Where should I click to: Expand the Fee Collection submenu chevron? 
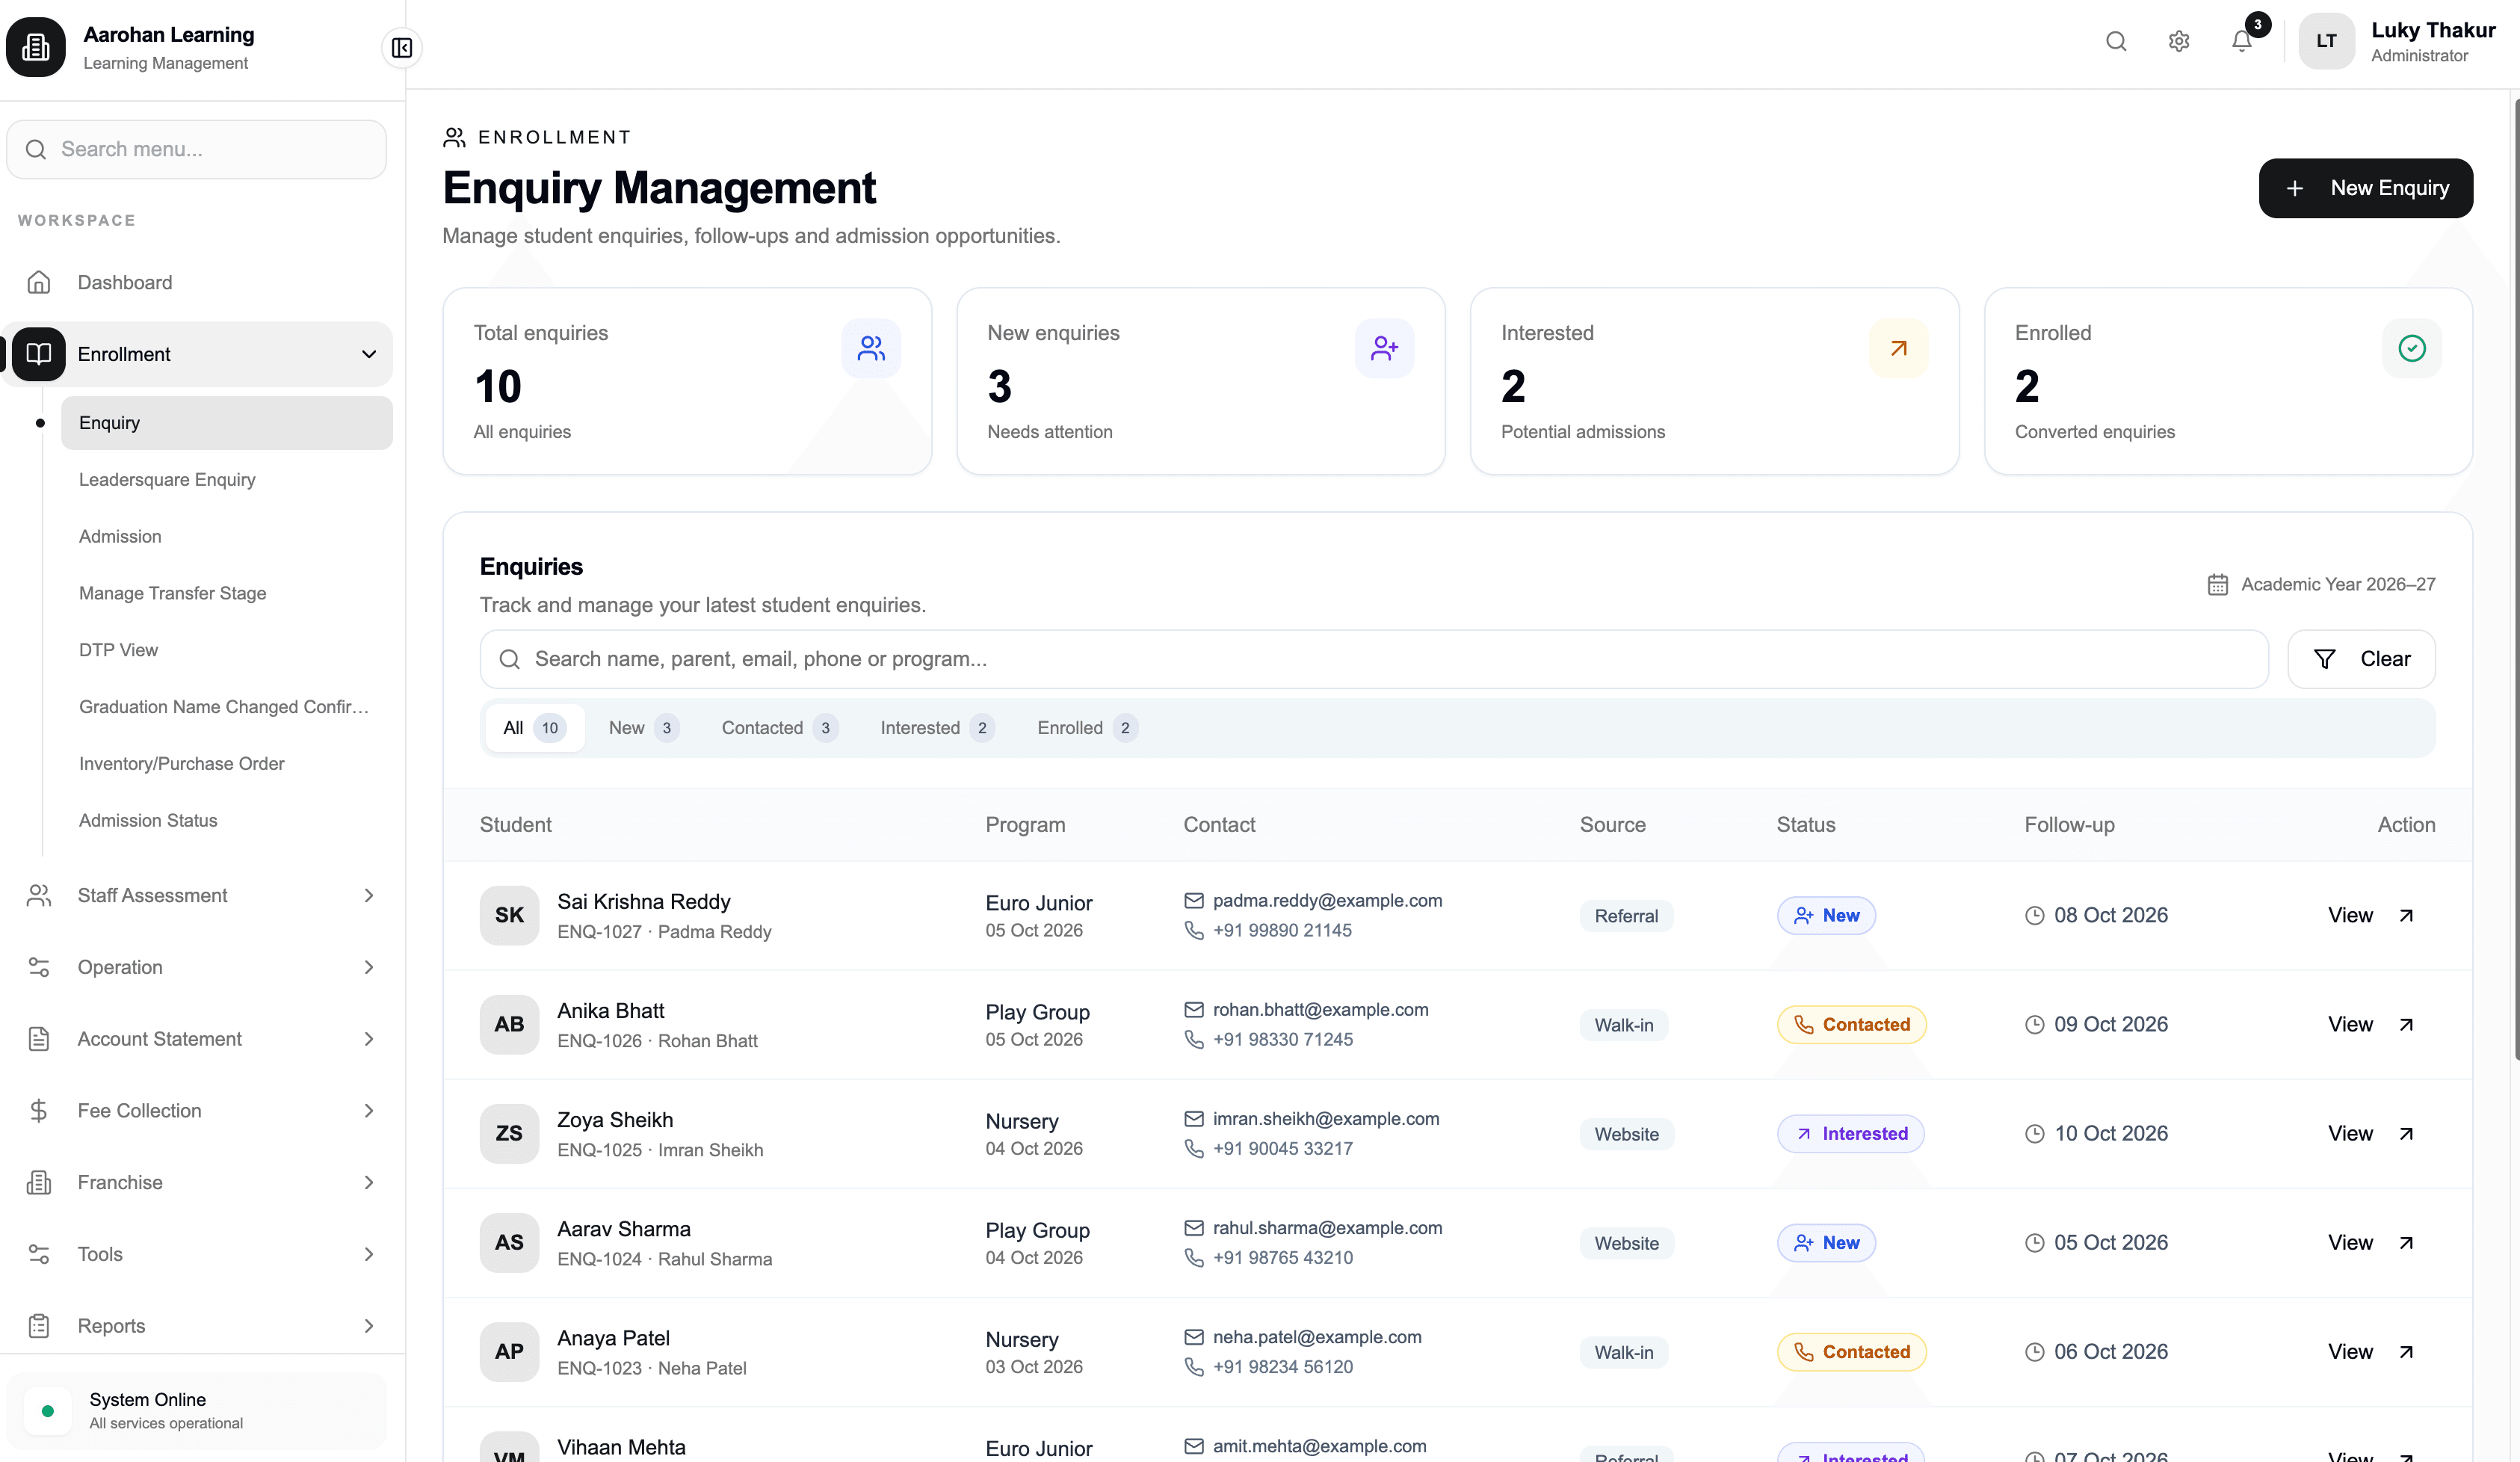coord(369,1111)
